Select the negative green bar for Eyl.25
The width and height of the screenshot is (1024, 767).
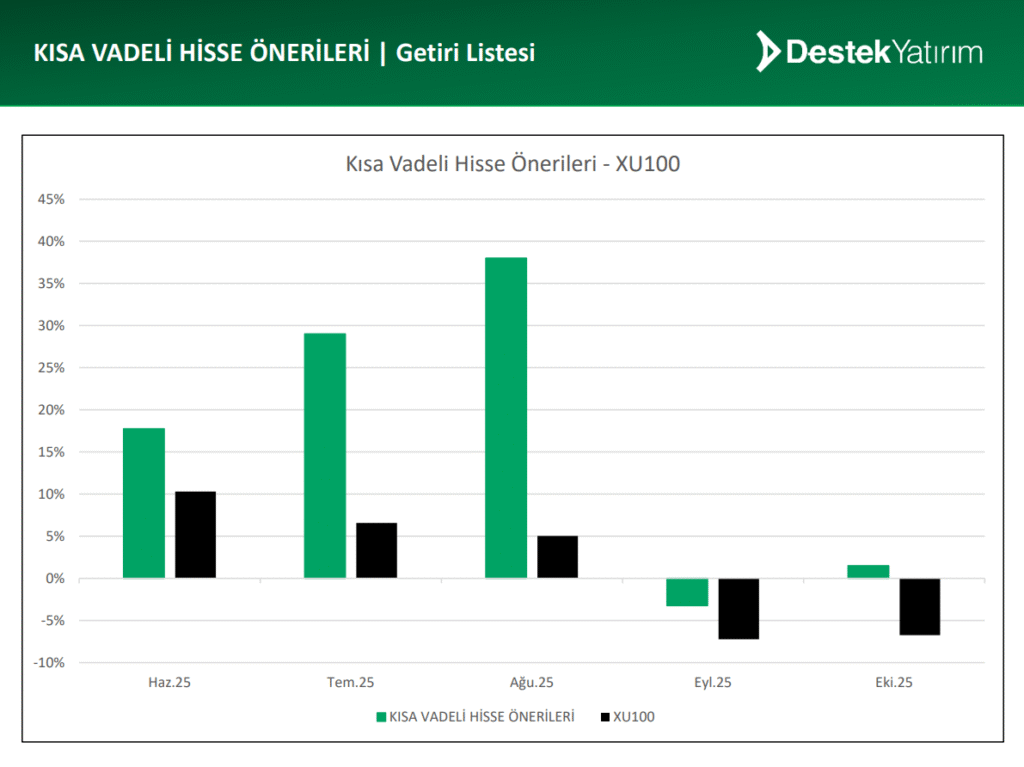click(x=687, y=592)
